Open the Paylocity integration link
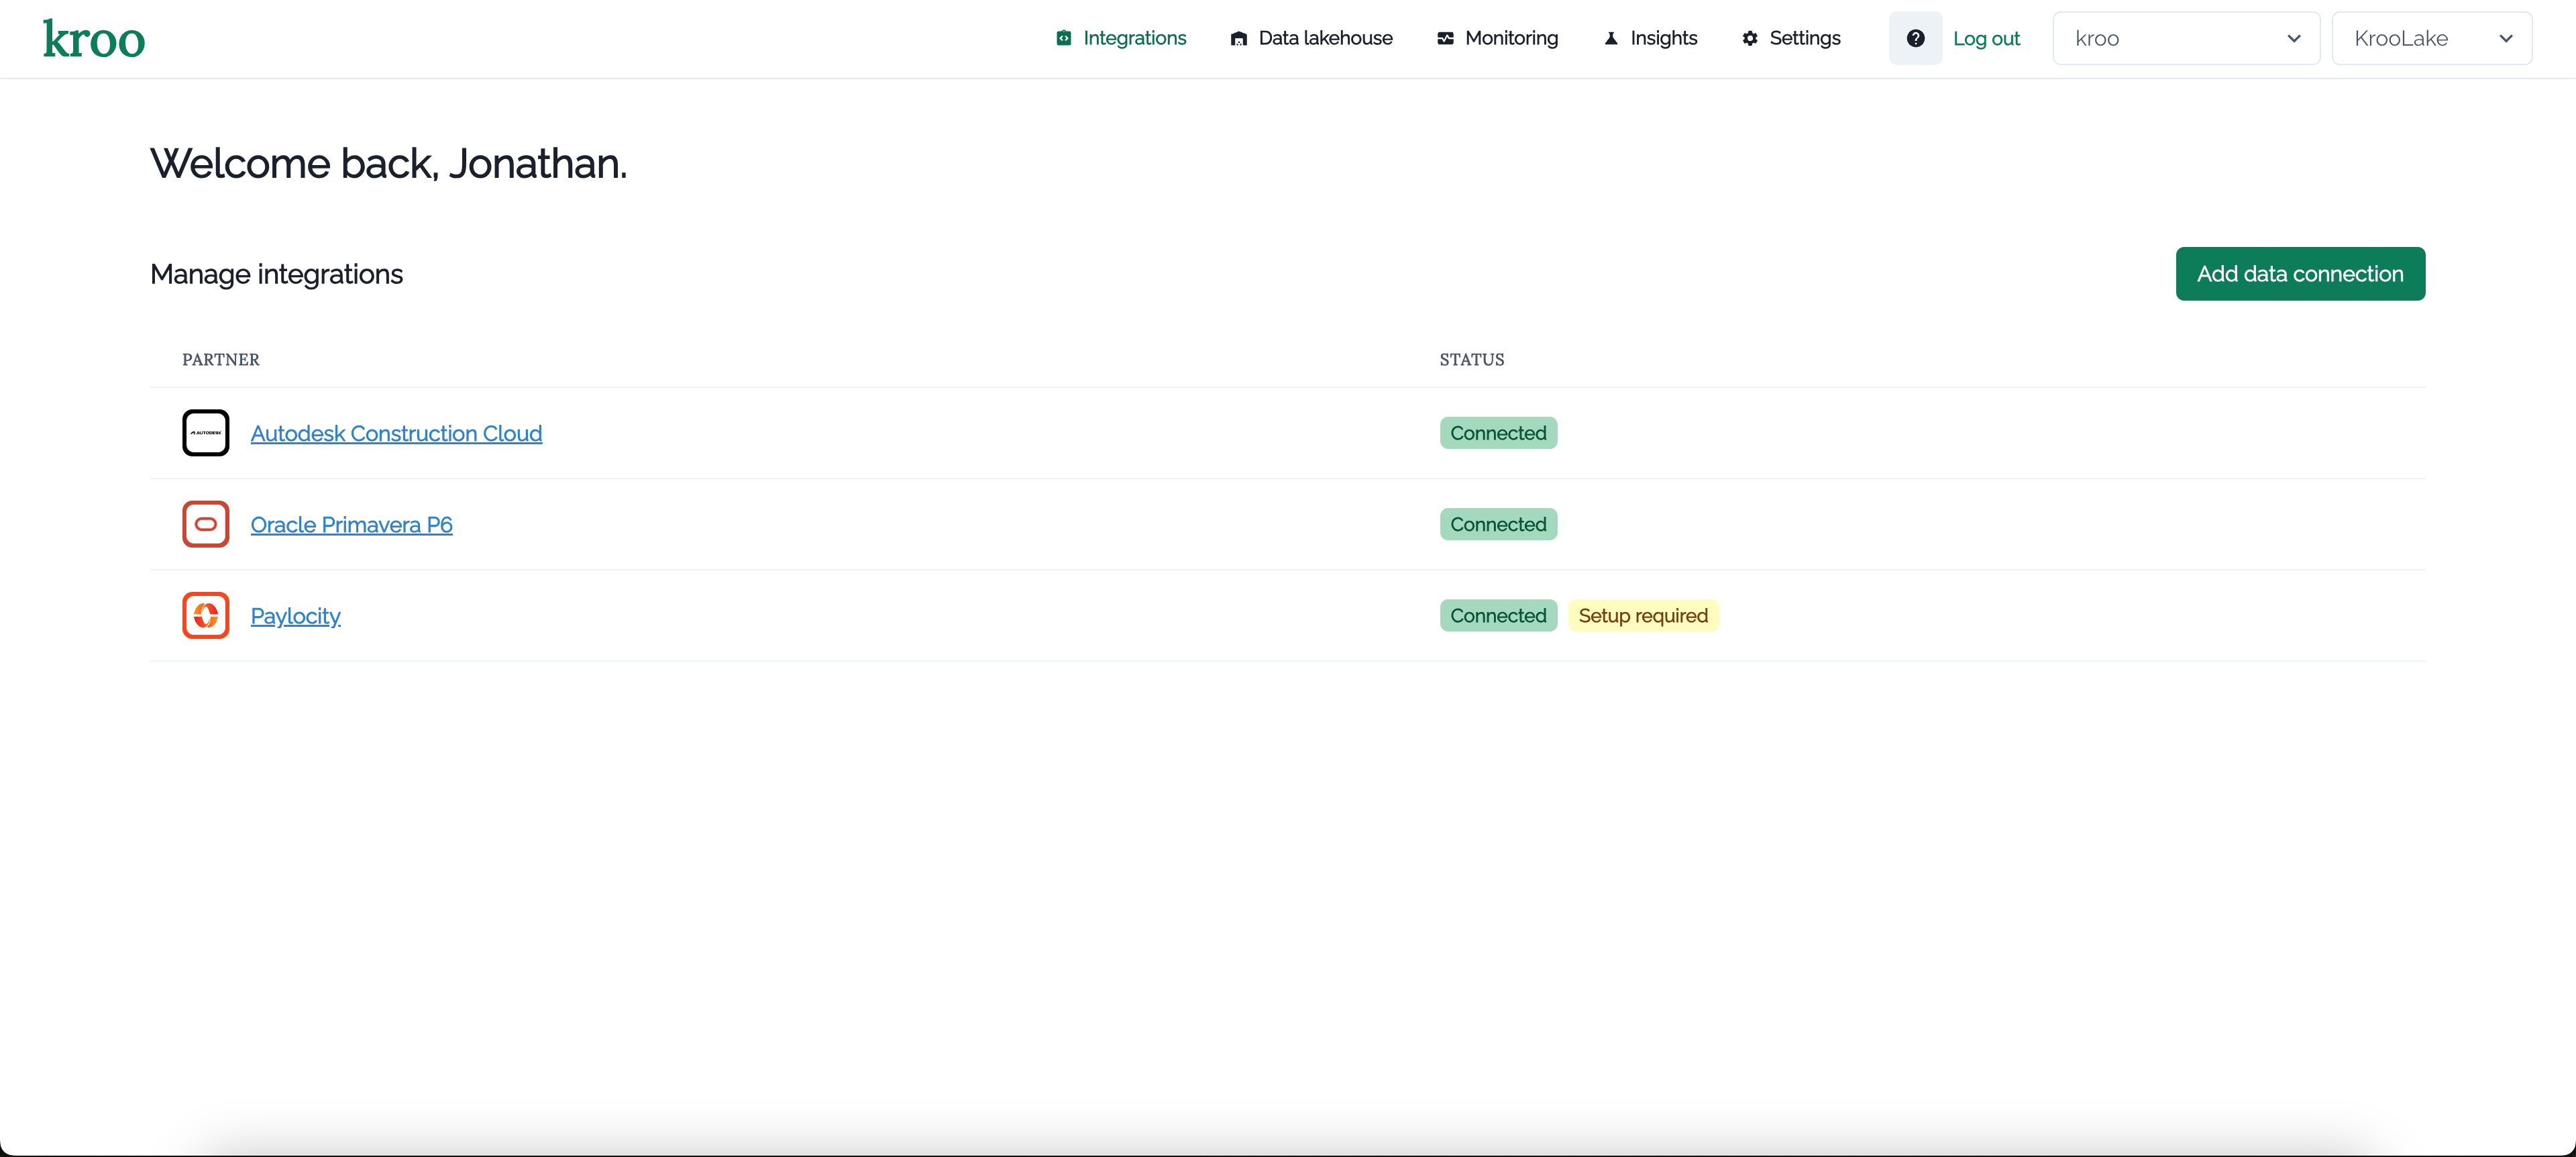This screenshot has height=1157, width=2576. (295, 616)
